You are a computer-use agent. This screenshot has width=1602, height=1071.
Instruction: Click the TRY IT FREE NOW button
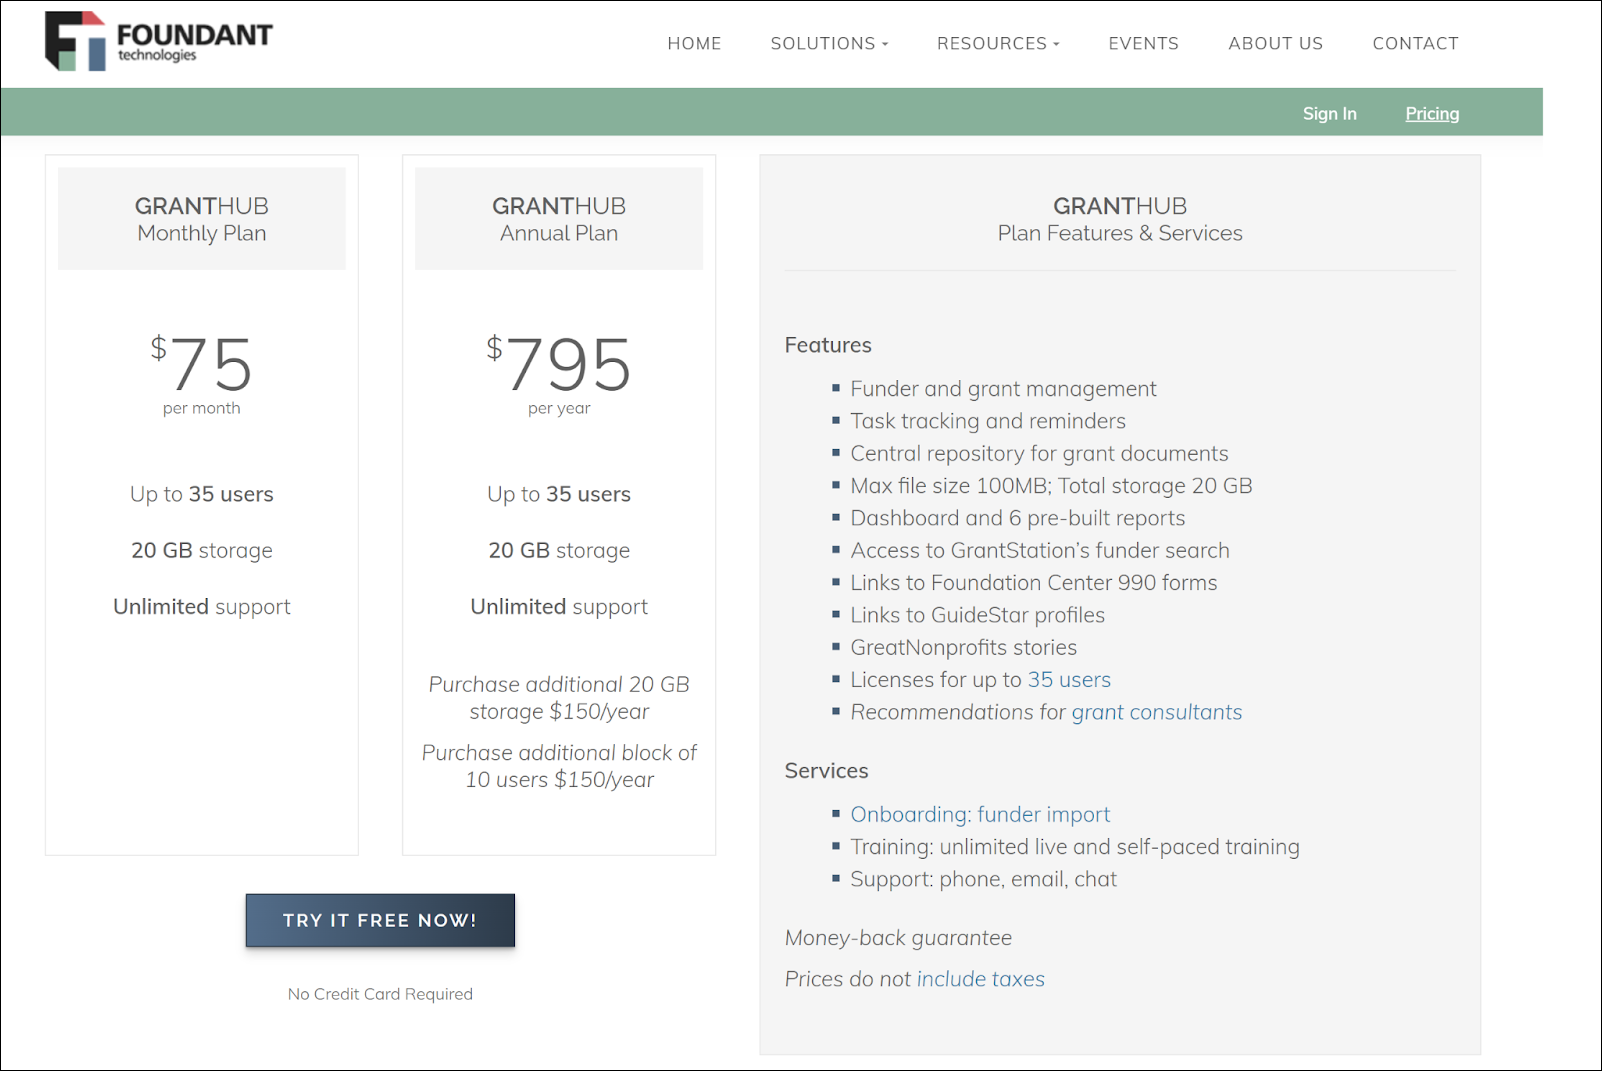(x=380, y=920)
